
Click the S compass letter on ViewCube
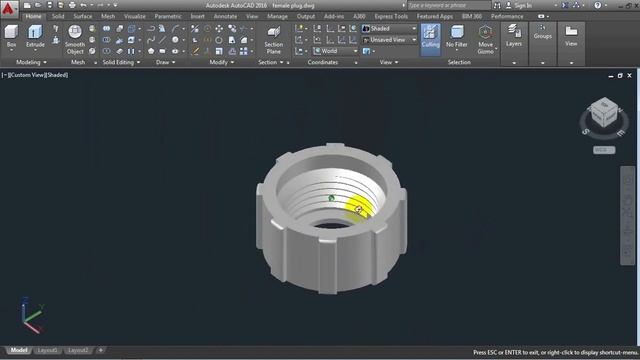point(585,131)
